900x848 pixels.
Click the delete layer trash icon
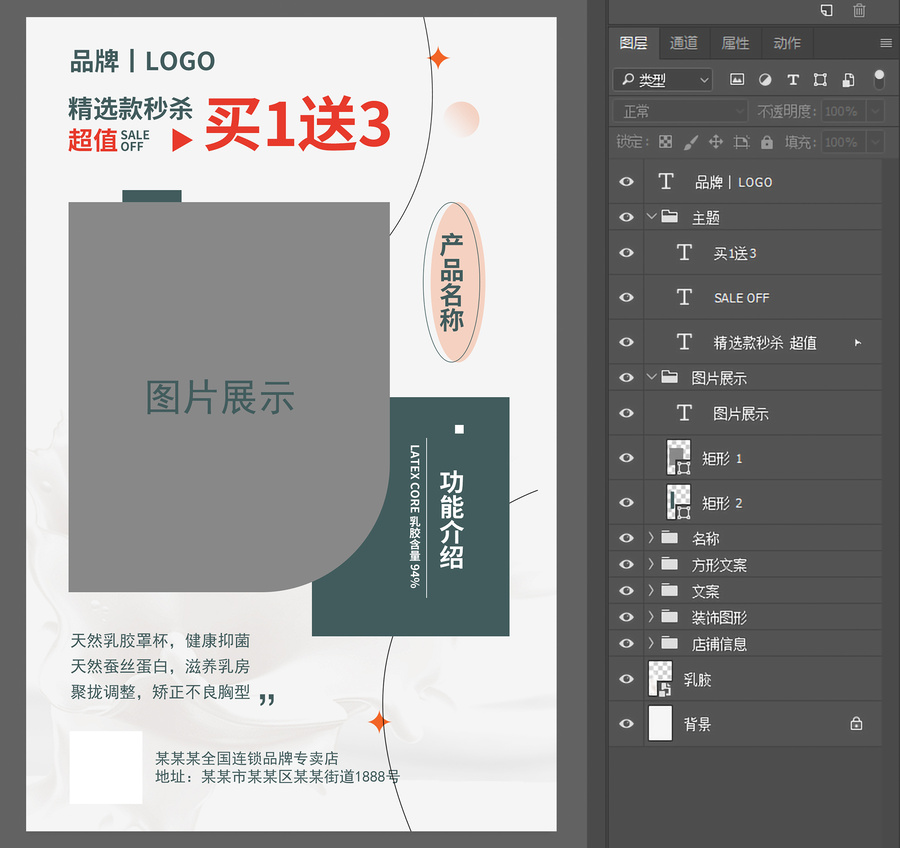click(x=859, y=10)
